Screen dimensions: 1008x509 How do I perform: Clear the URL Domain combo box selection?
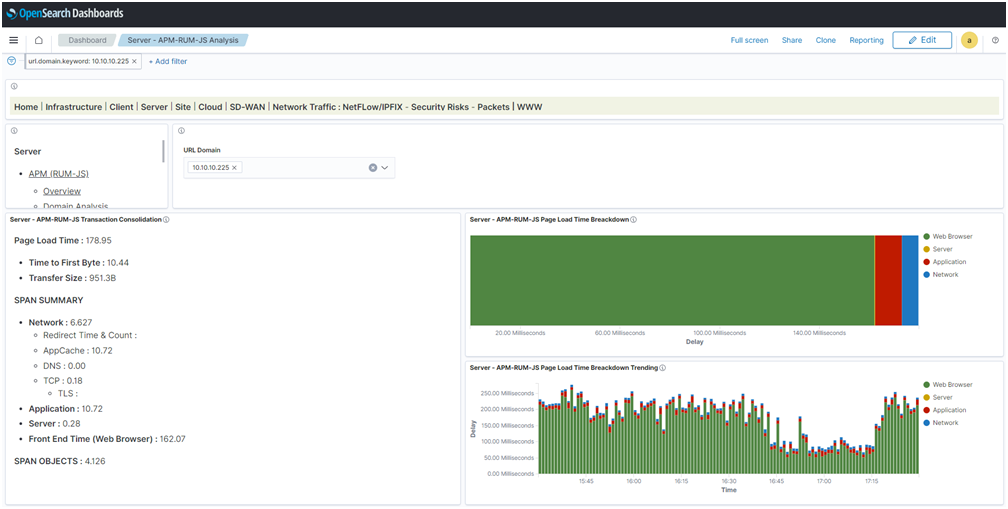point(373,168)
